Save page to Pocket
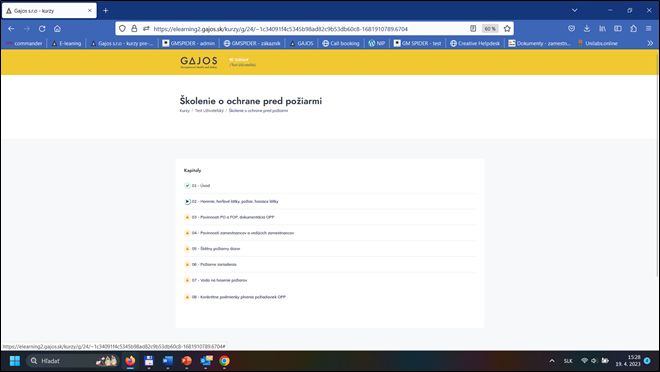 (x=571, y=29)
